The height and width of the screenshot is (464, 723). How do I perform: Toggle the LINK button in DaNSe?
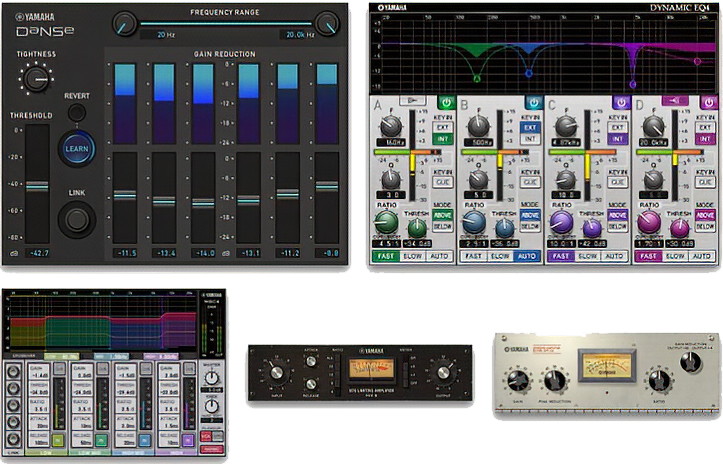[x=77, y=220]
